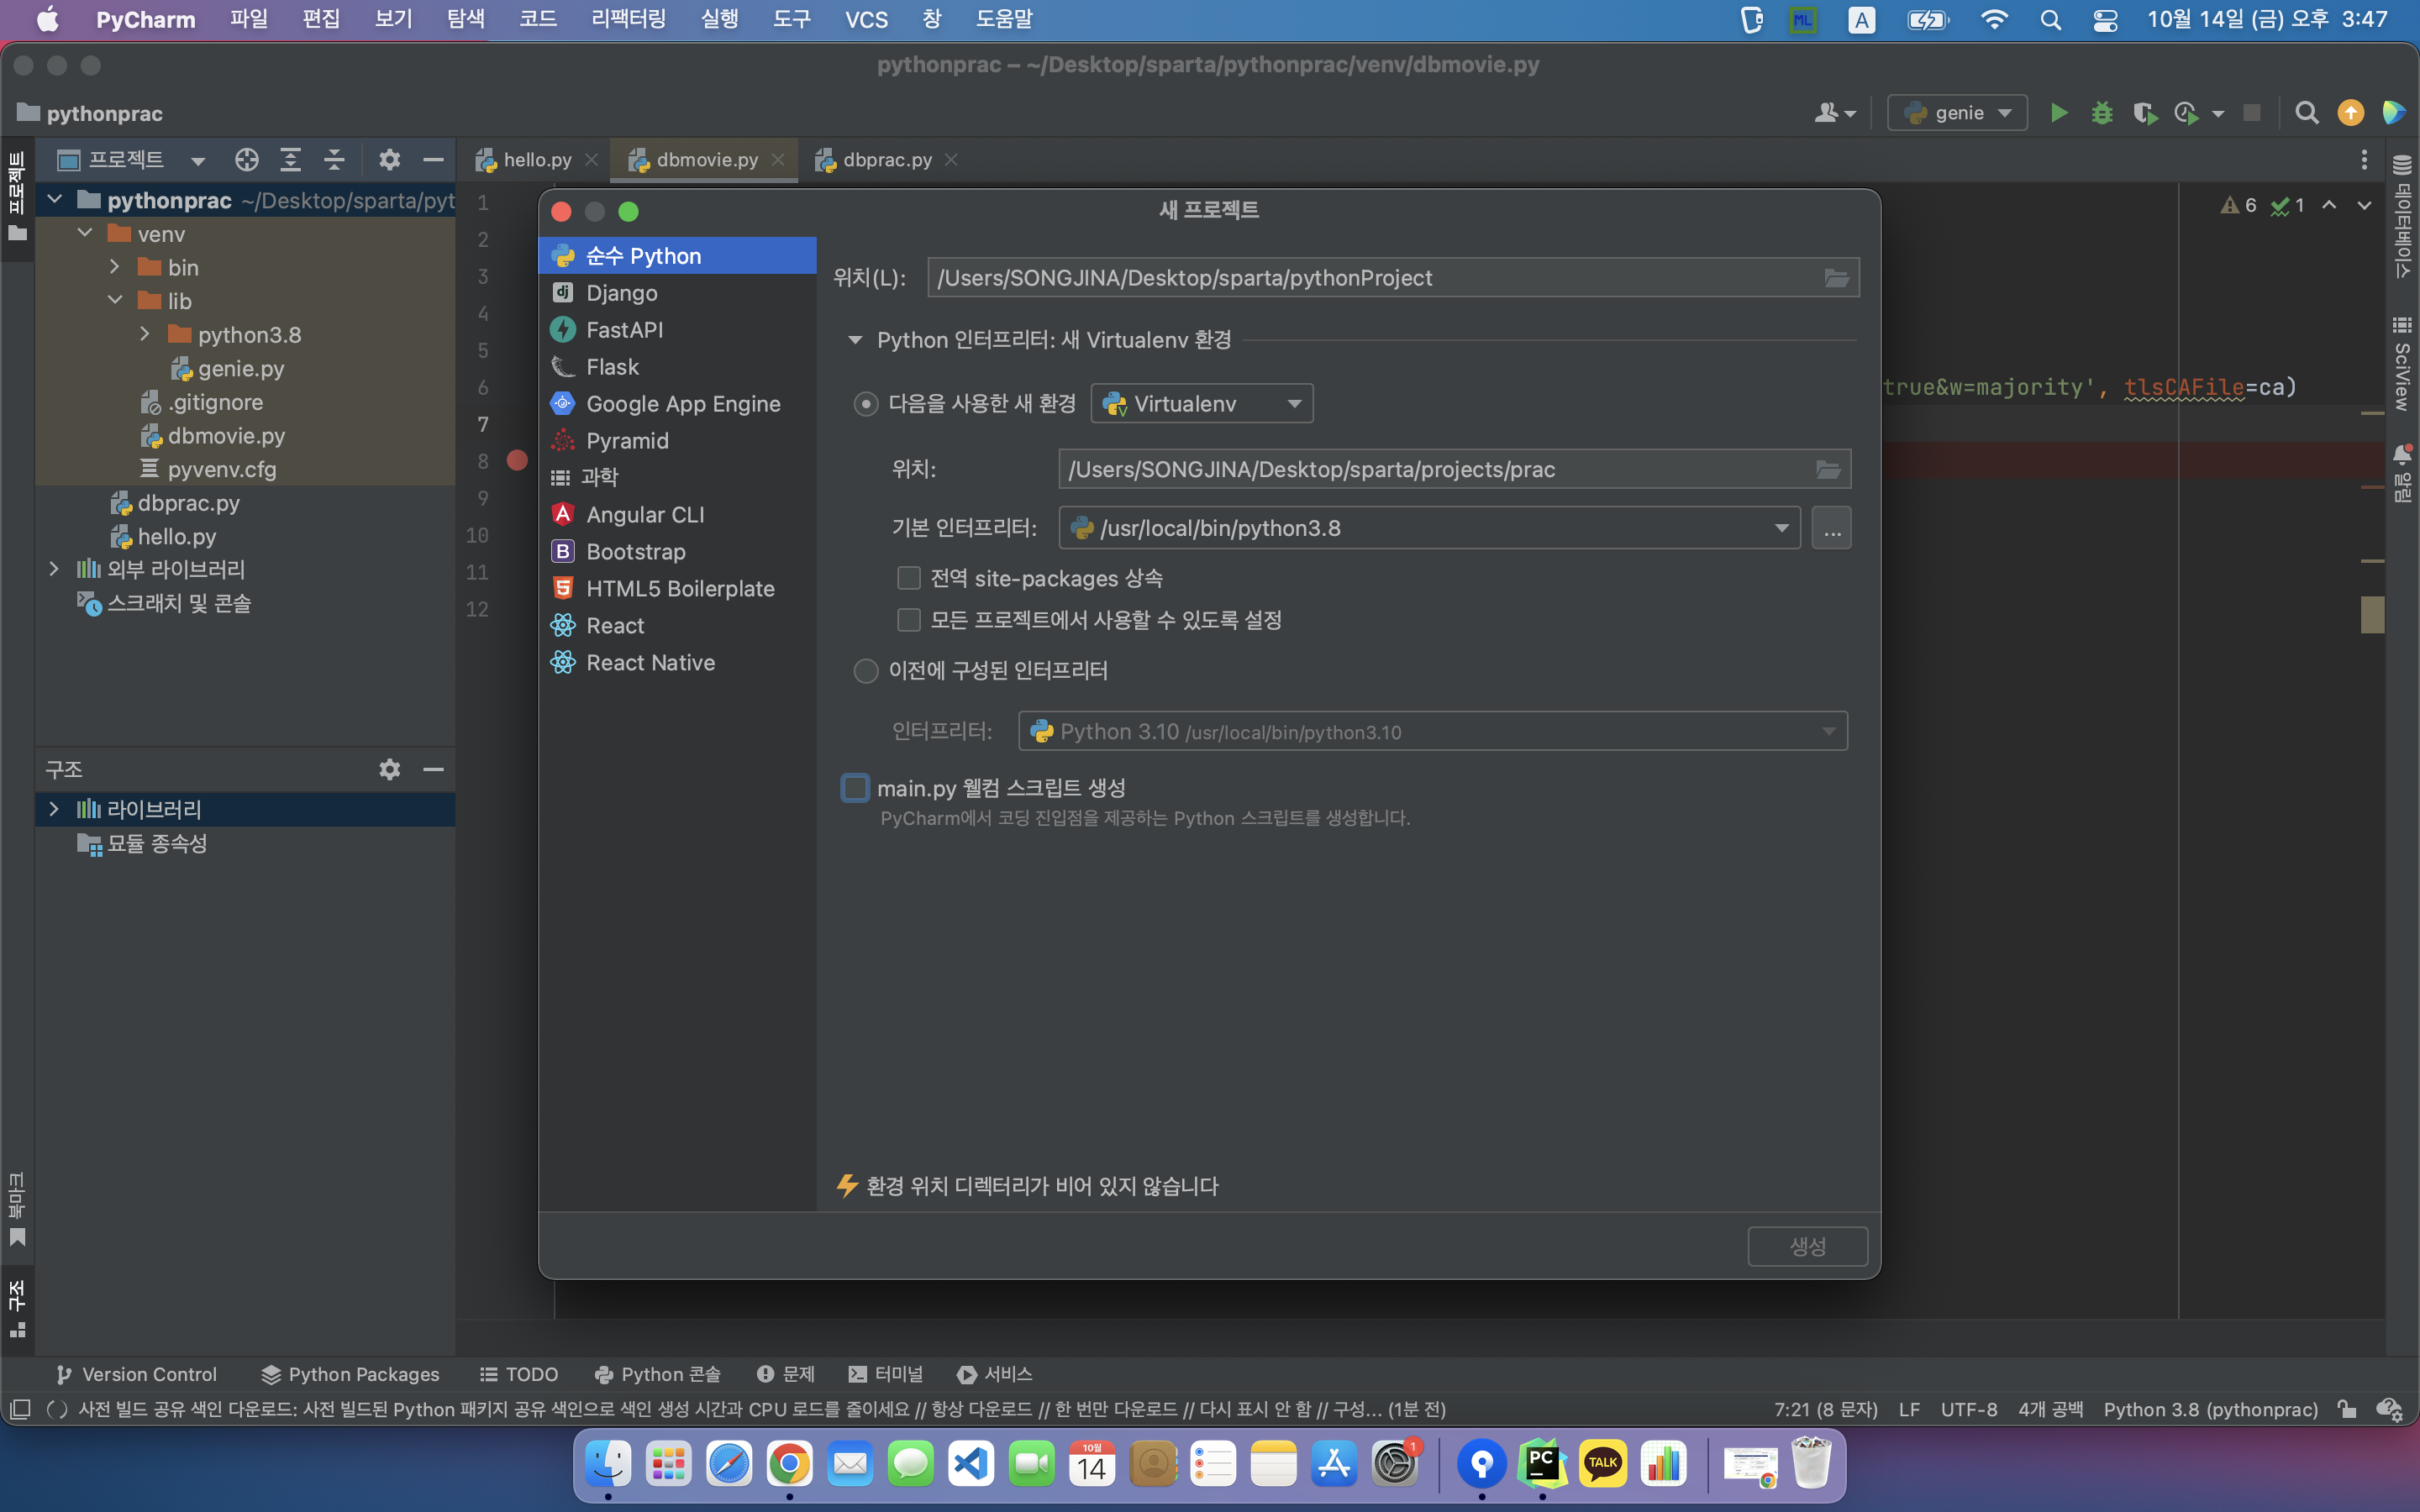2420x1512 pixels.
Task: Enable make available to all projects checkbox
Action: 909,620
